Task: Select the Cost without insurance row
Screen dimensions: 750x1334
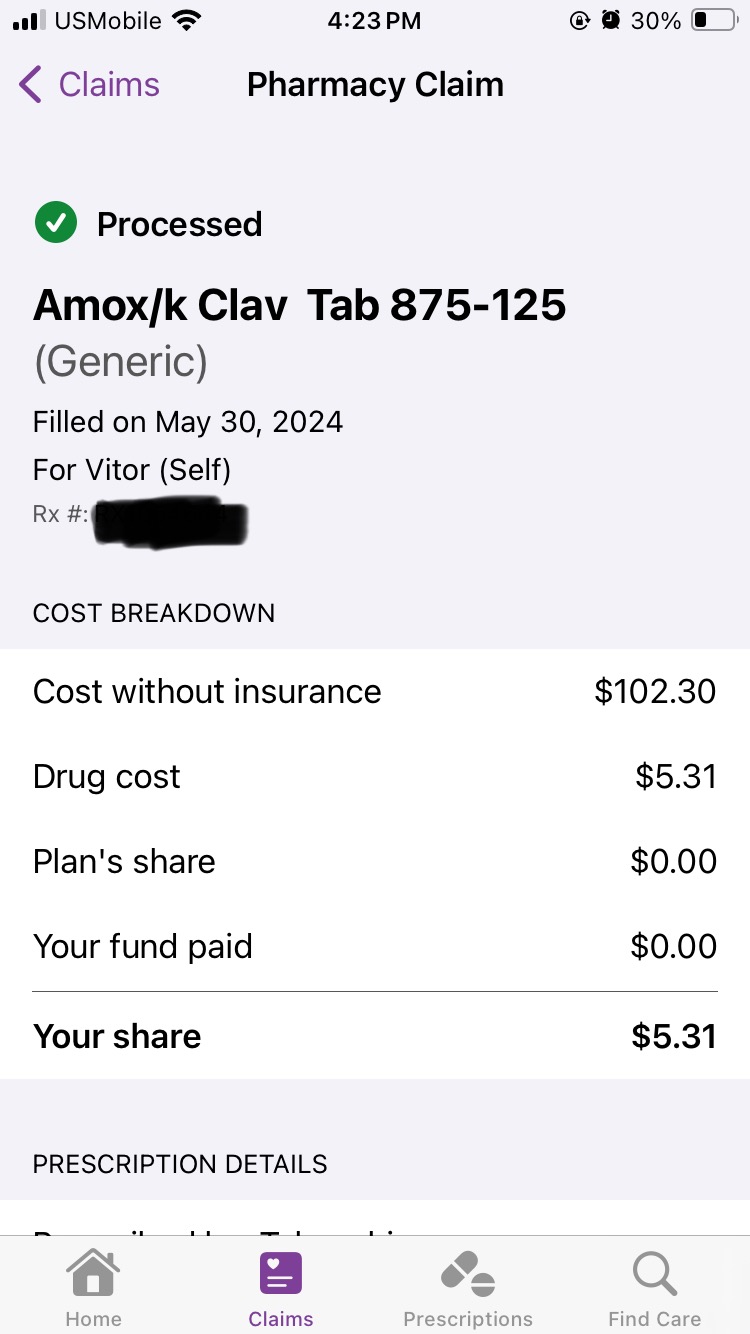Action: coord(375,691)
